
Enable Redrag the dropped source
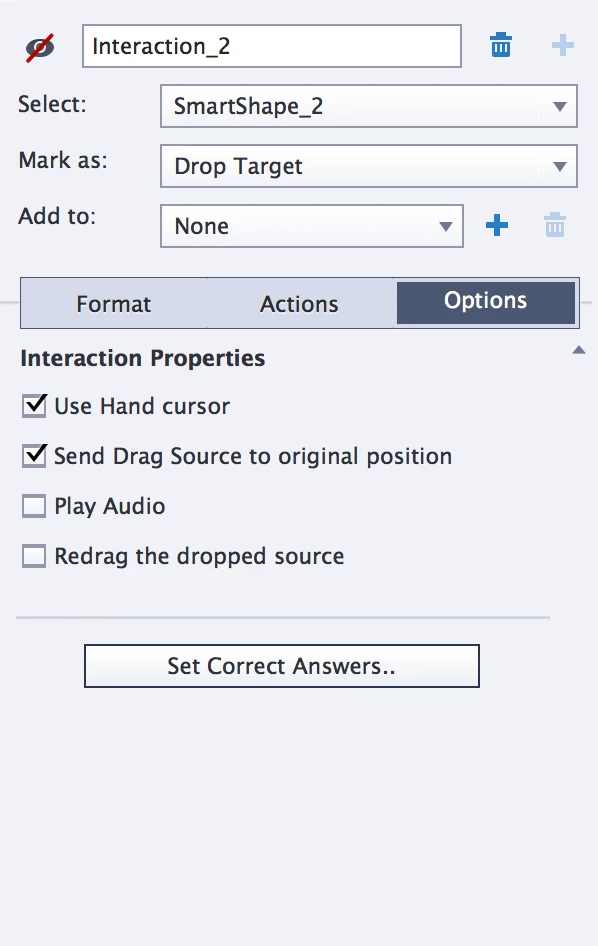tap(34, 556)
